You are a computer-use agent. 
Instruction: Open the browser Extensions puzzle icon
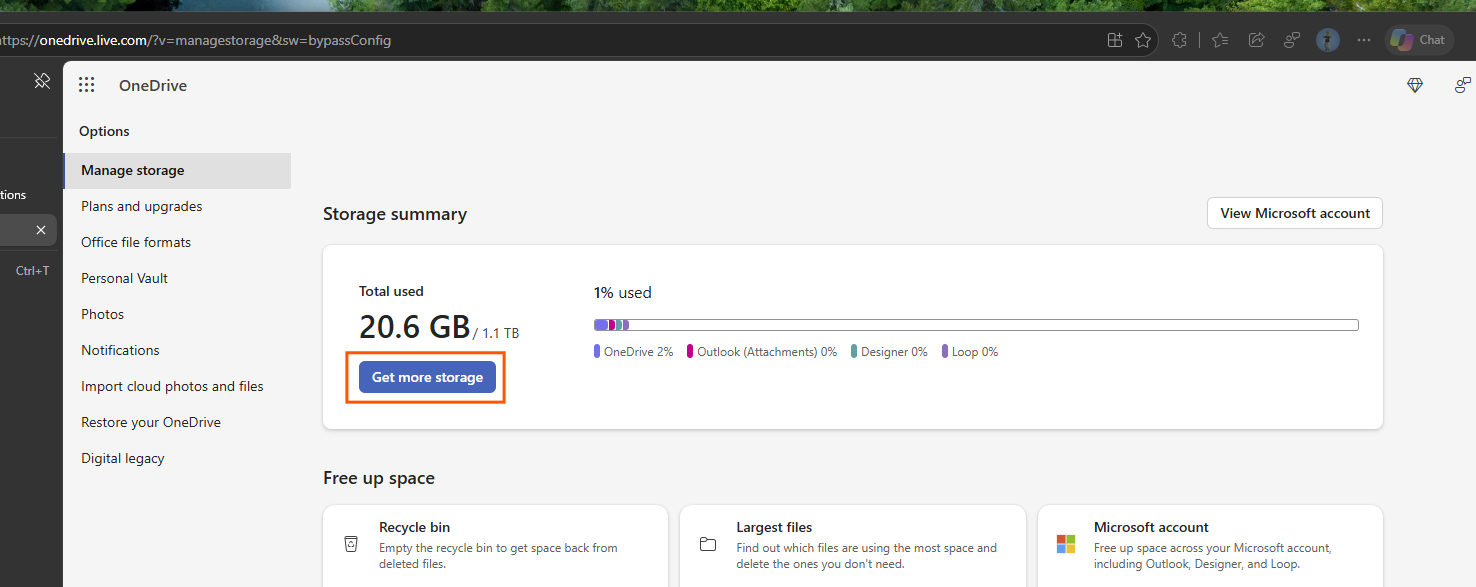coord(1180,40)
